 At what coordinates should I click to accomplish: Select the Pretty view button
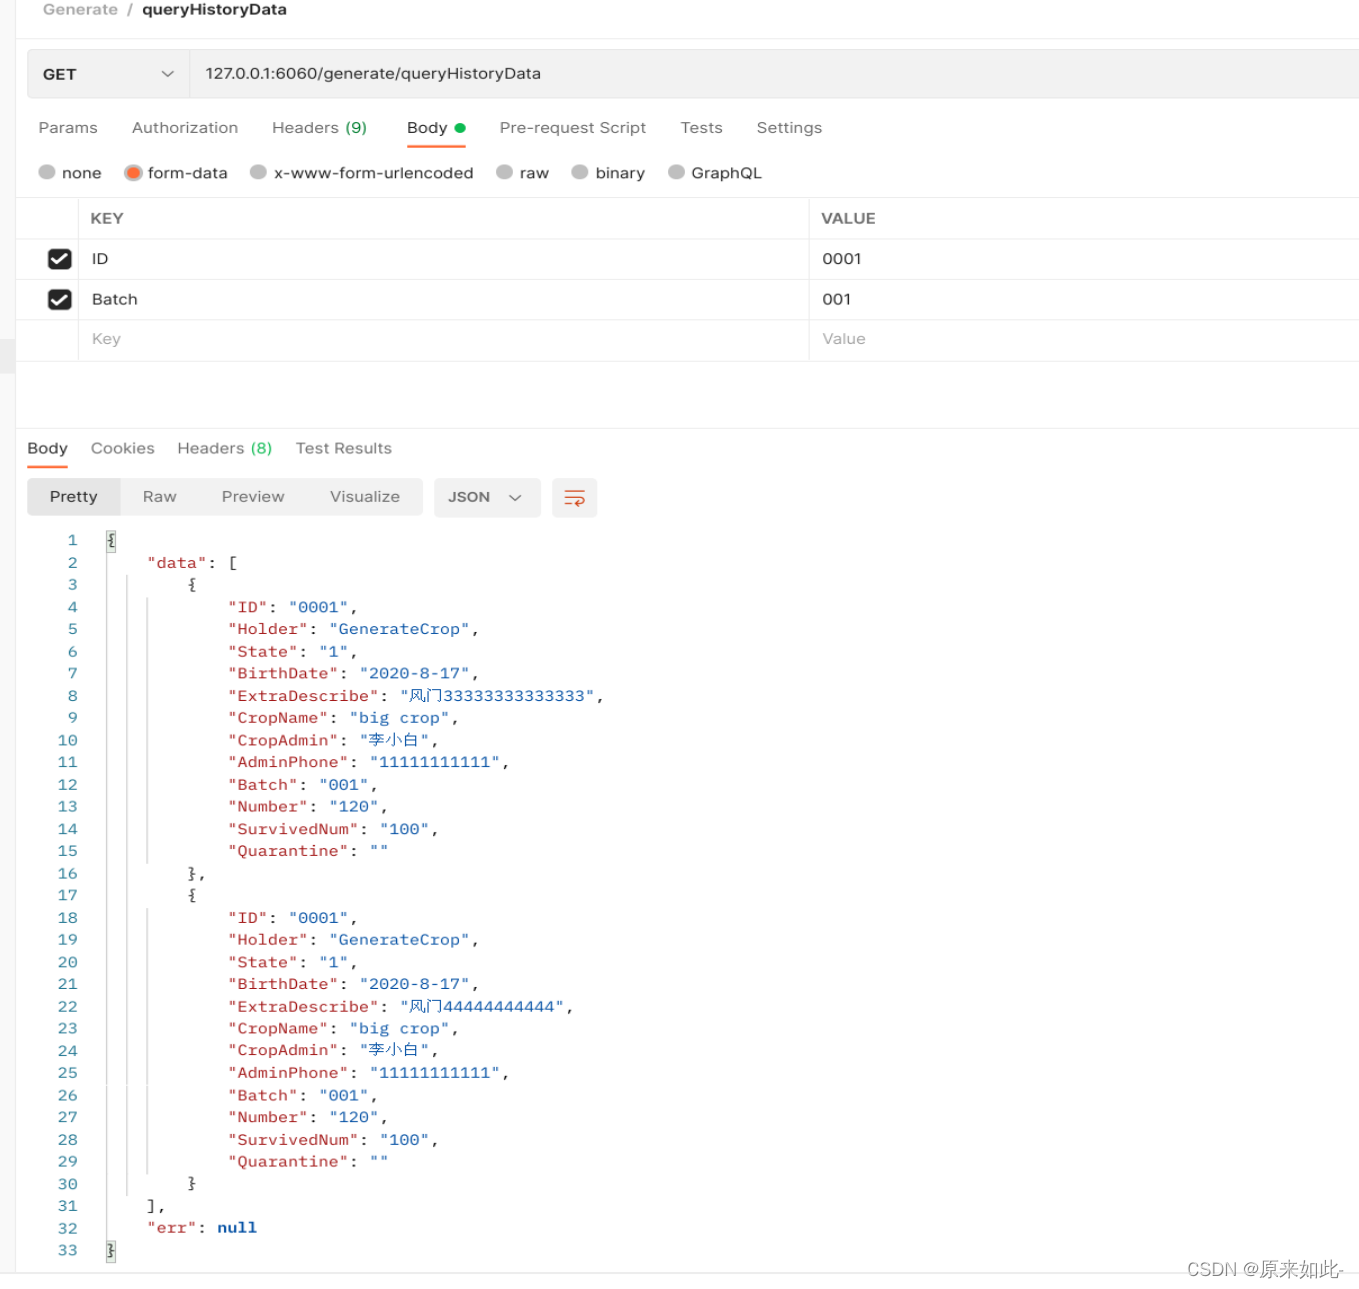(74, 497)
